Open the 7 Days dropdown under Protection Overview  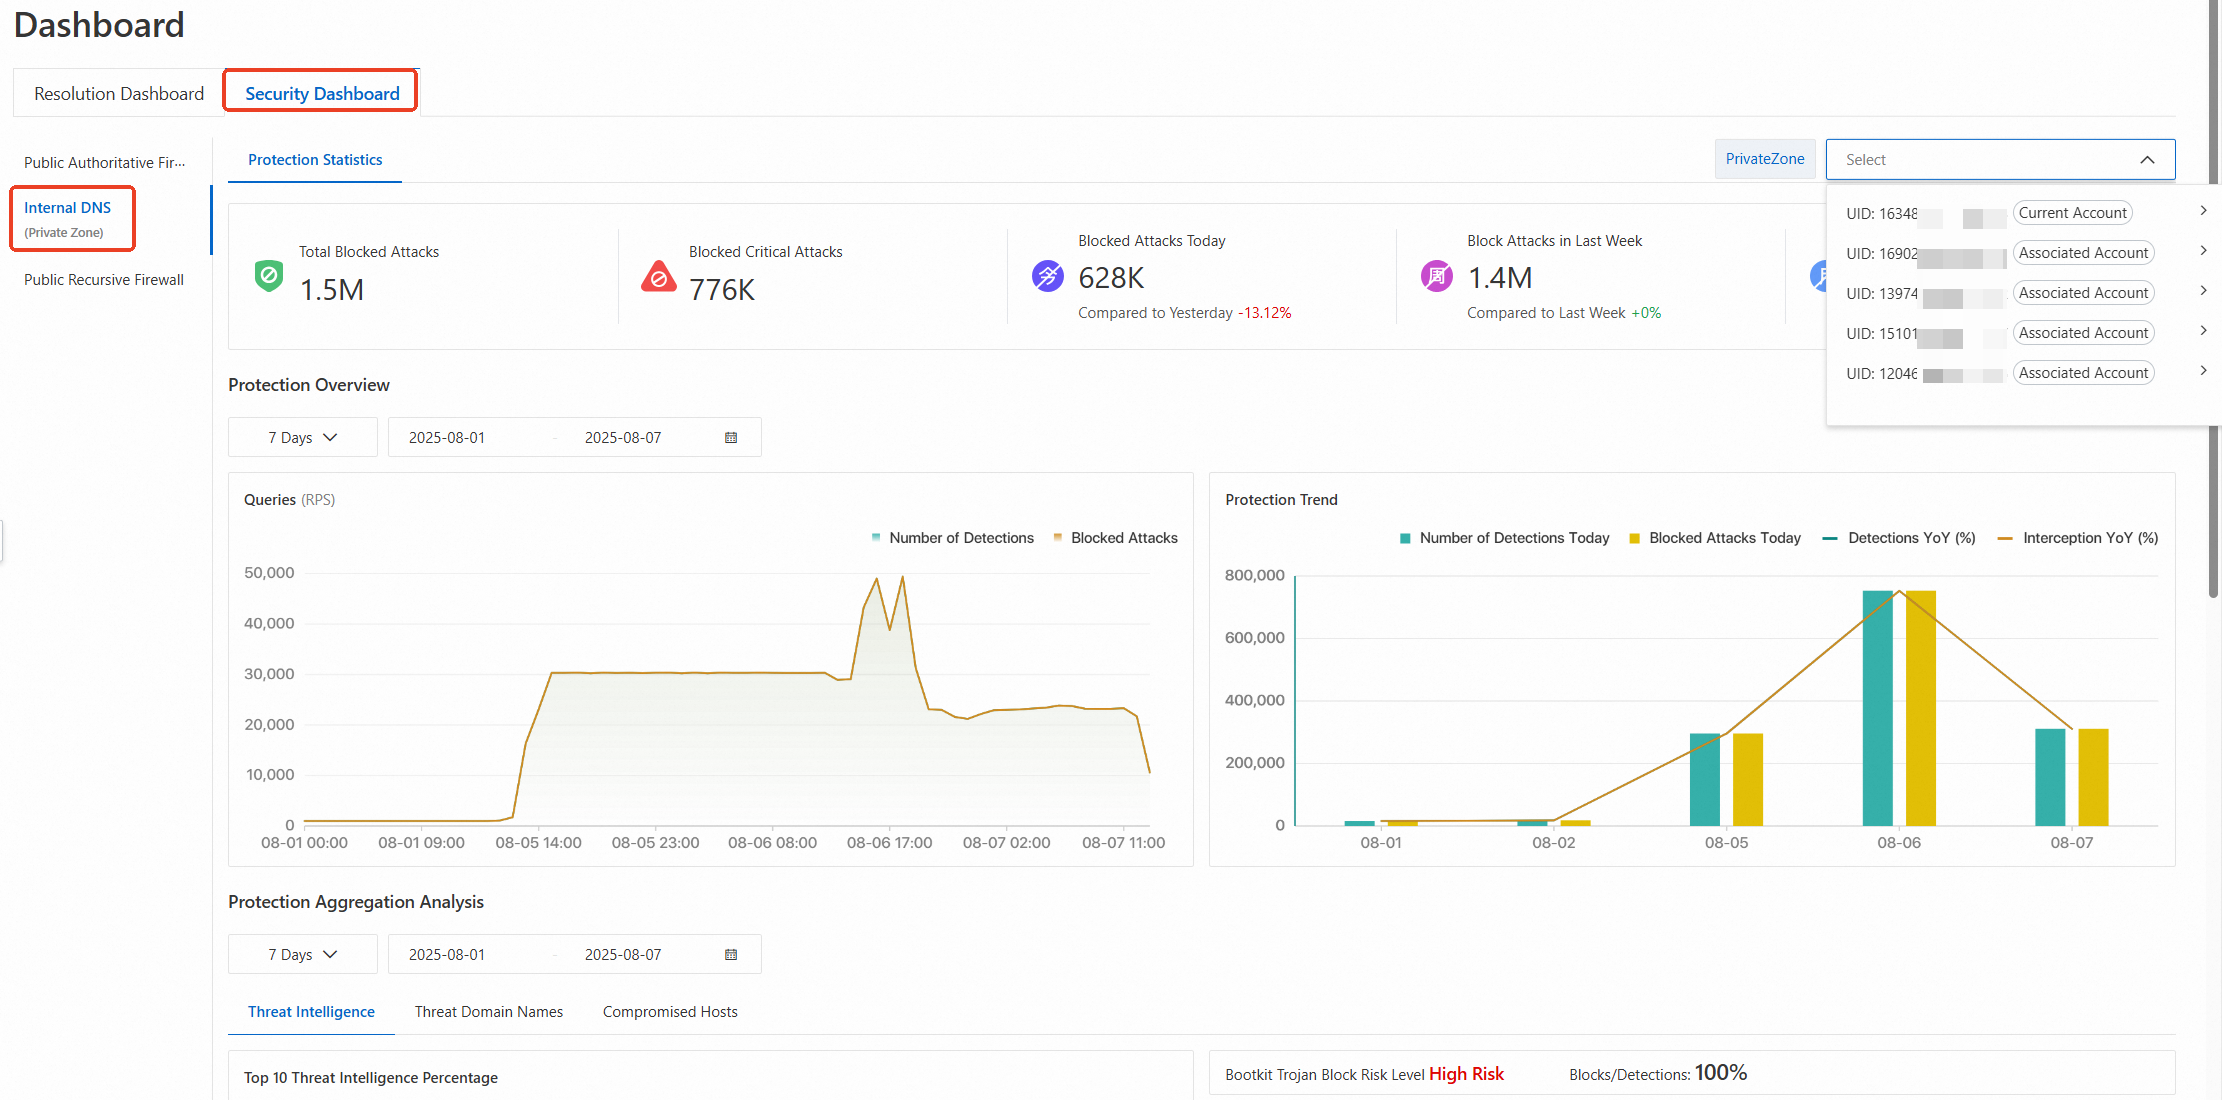(303, 438)
